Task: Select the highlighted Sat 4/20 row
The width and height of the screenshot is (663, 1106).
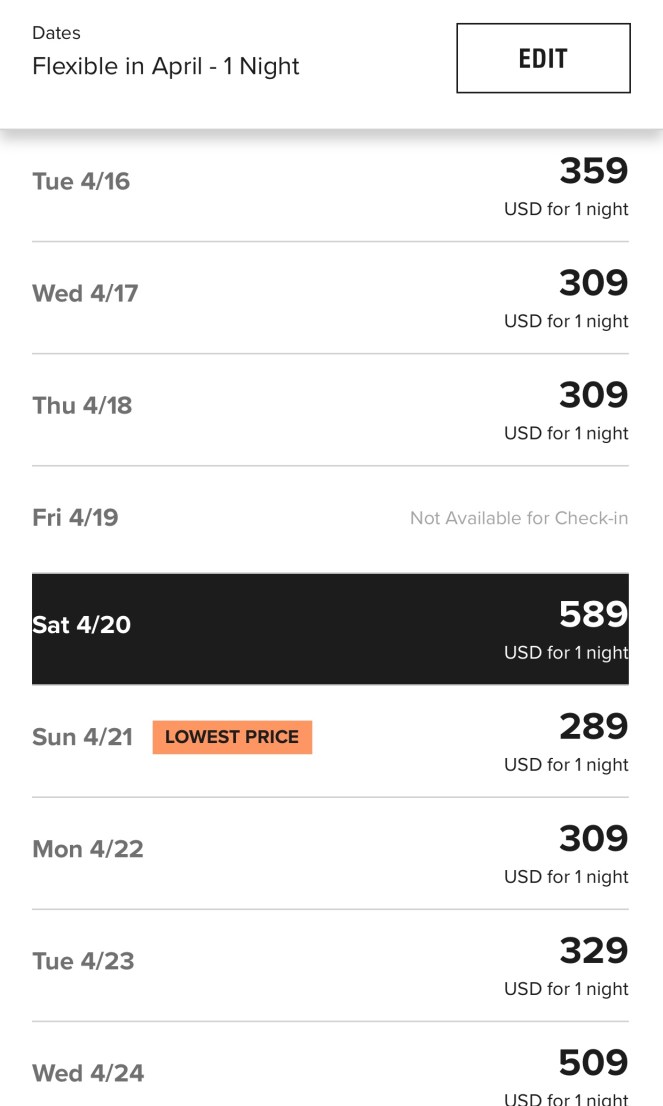Action: pos(82,626)
